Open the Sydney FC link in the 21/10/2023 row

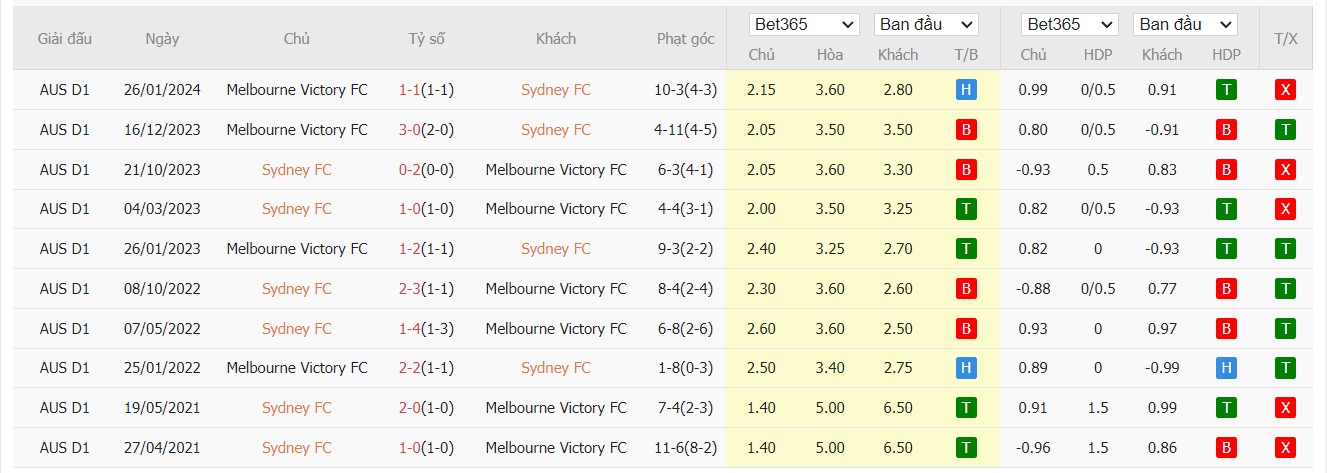pos(297,170)
